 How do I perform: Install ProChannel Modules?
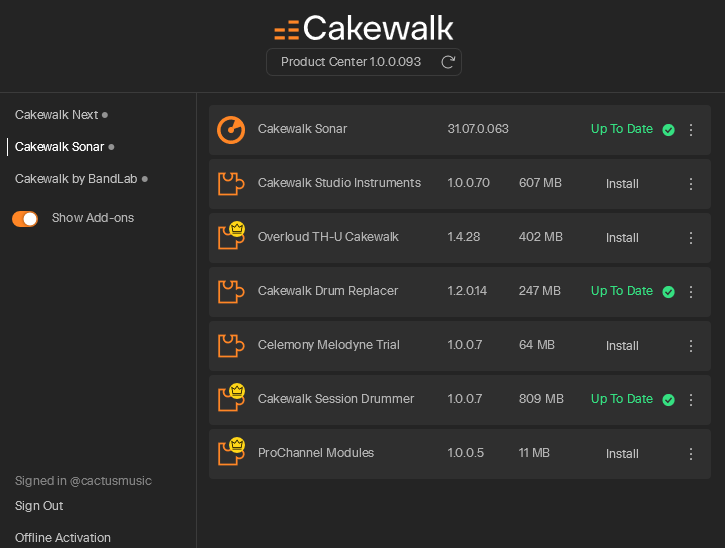(622, 454)
